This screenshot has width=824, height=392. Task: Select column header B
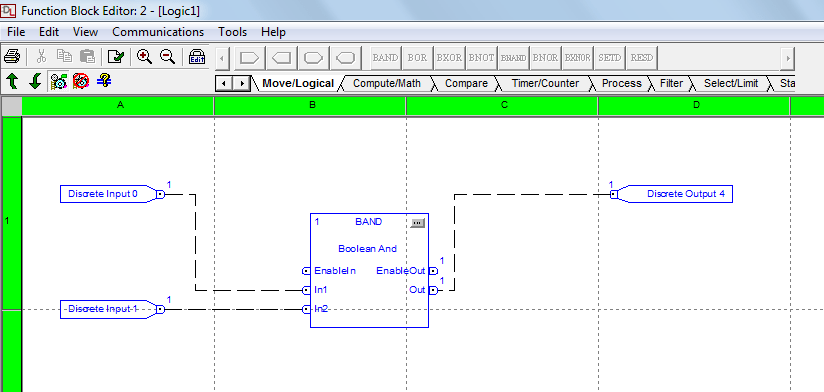click(x=311, y=105)
